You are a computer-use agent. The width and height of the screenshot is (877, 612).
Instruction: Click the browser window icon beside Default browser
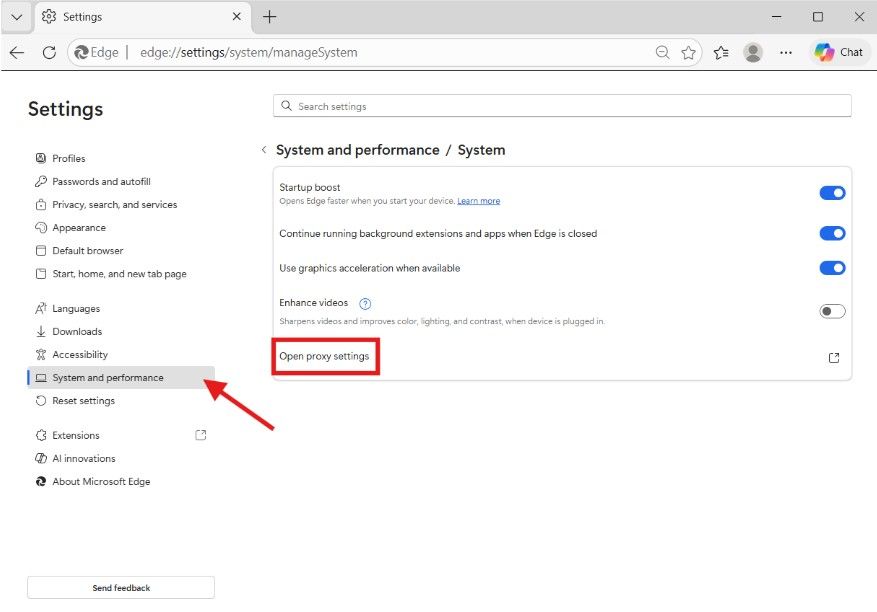pyautogui.click(x=41, y=251)
